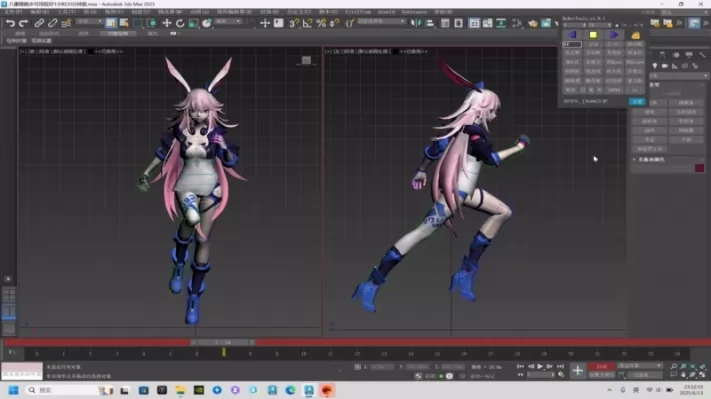Choose the Rectangular Selection Region tool

pos(138,23)
